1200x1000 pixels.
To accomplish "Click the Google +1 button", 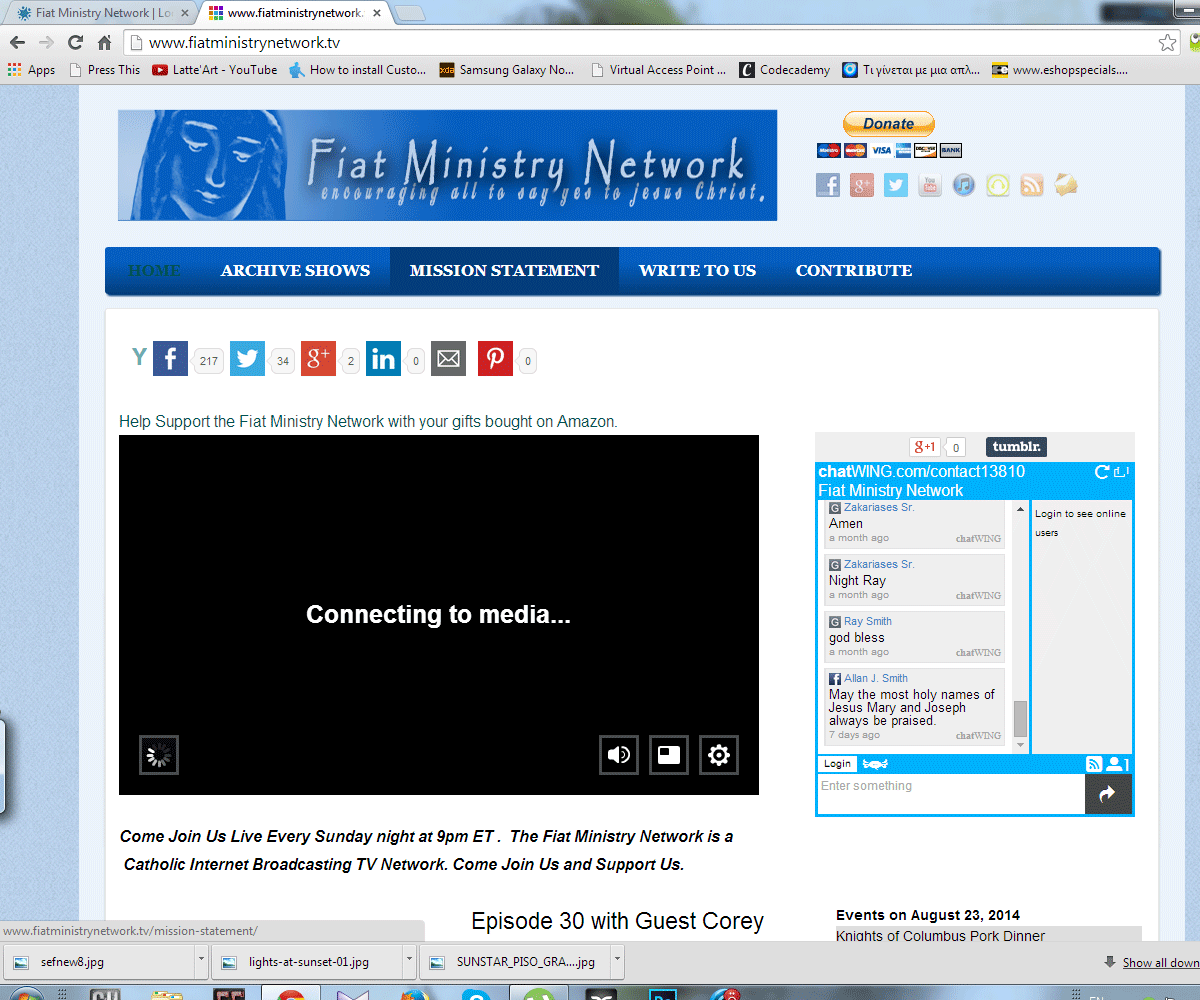I will [x=923, y=447].
